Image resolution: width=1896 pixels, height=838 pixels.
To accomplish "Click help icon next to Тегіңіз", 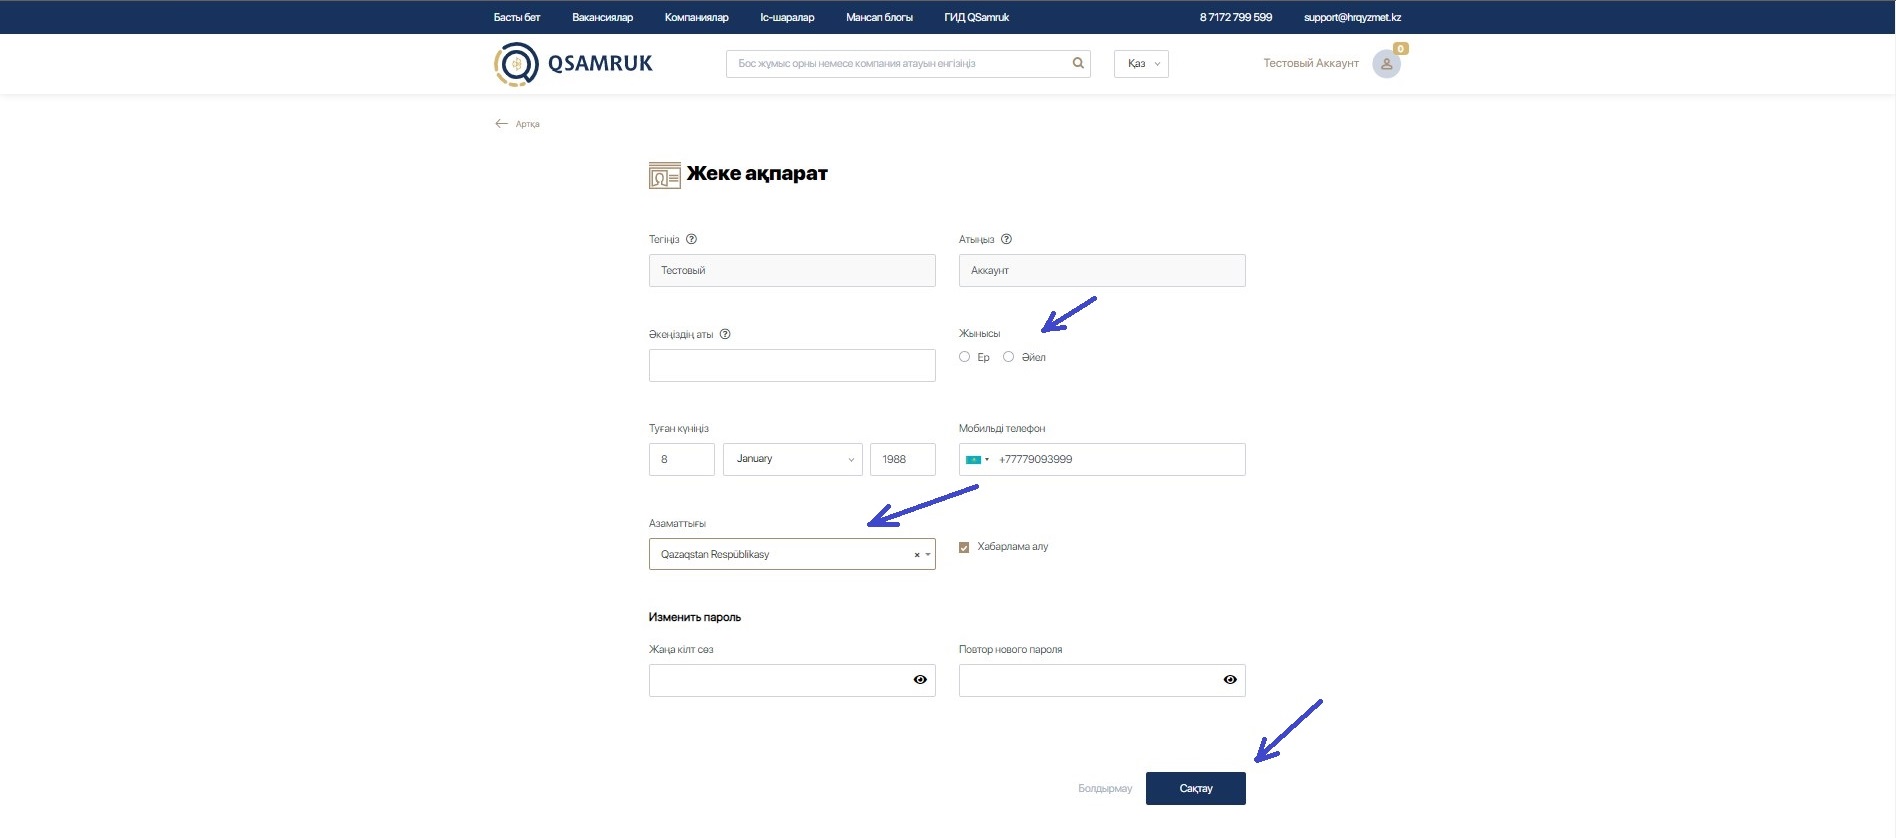I will [691, 239].
